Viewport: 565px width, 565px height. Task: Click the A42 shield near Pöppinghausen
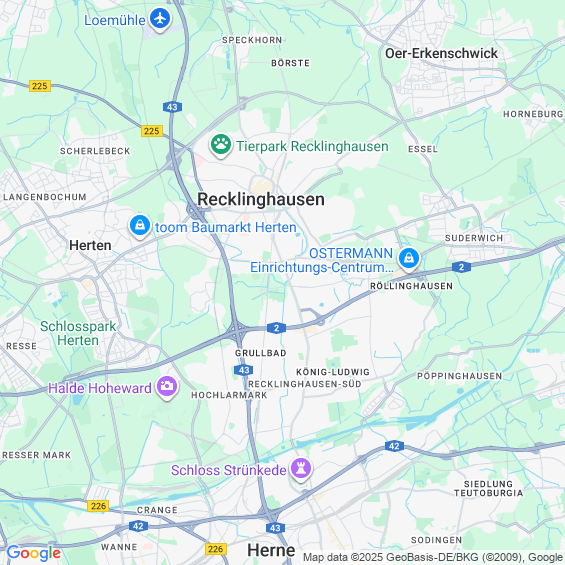pyautogui.click(x=394, y=446)
